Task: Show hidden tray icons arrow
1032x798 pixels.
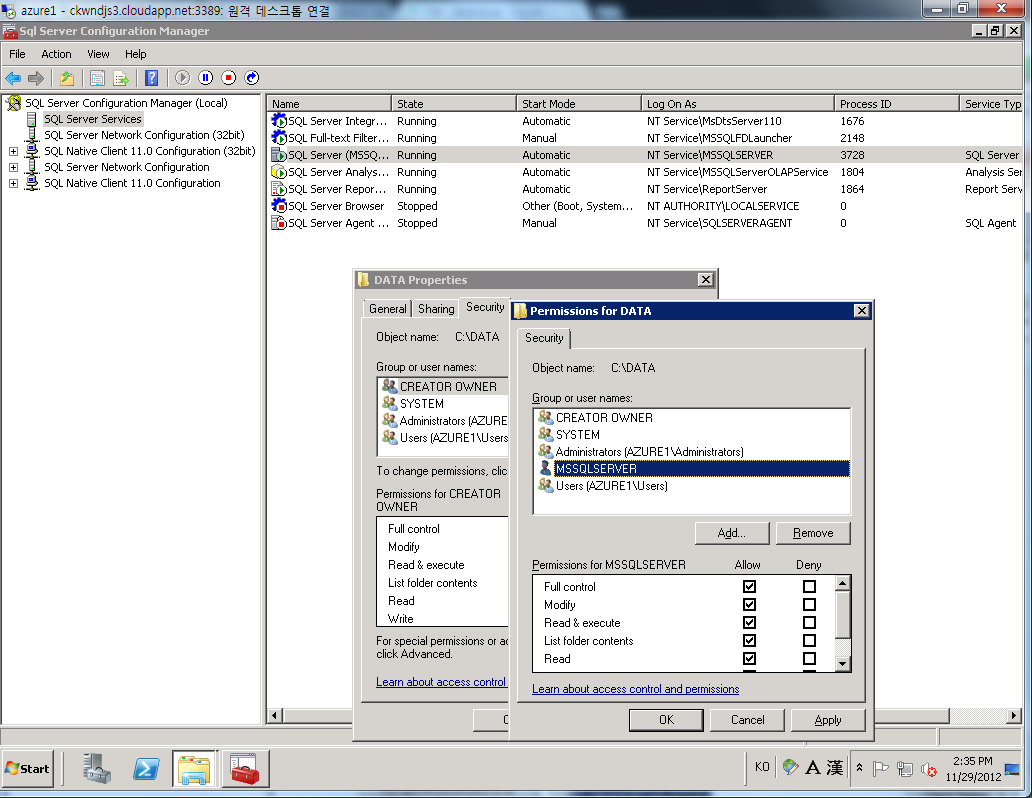Action: [859, 768]
